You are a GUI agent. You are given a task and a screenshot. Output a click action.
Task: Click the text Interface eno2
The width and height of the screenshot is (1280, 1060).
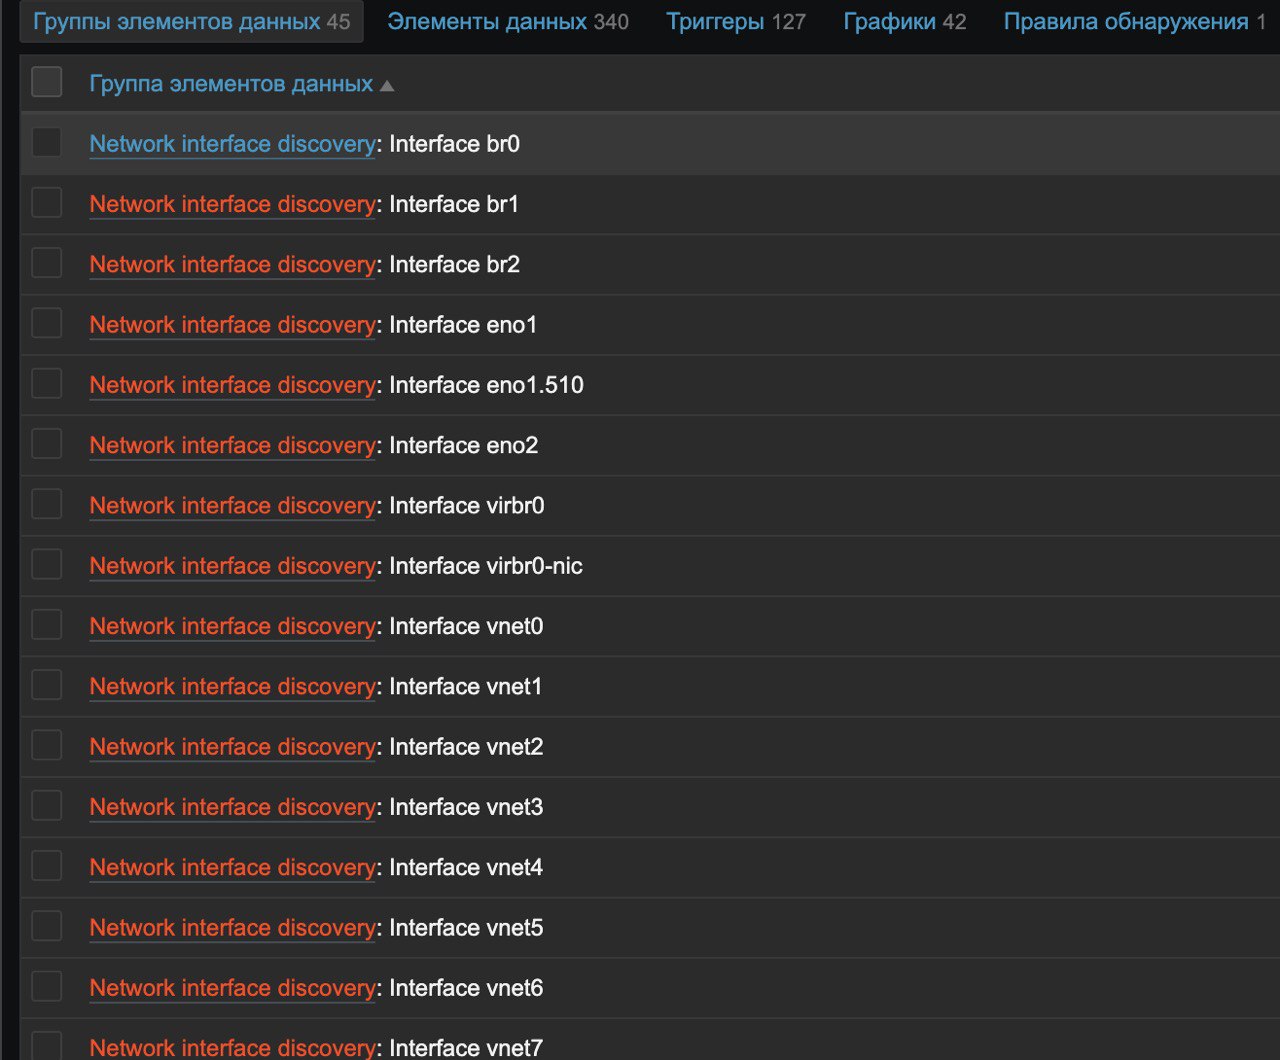pos(464,445)
